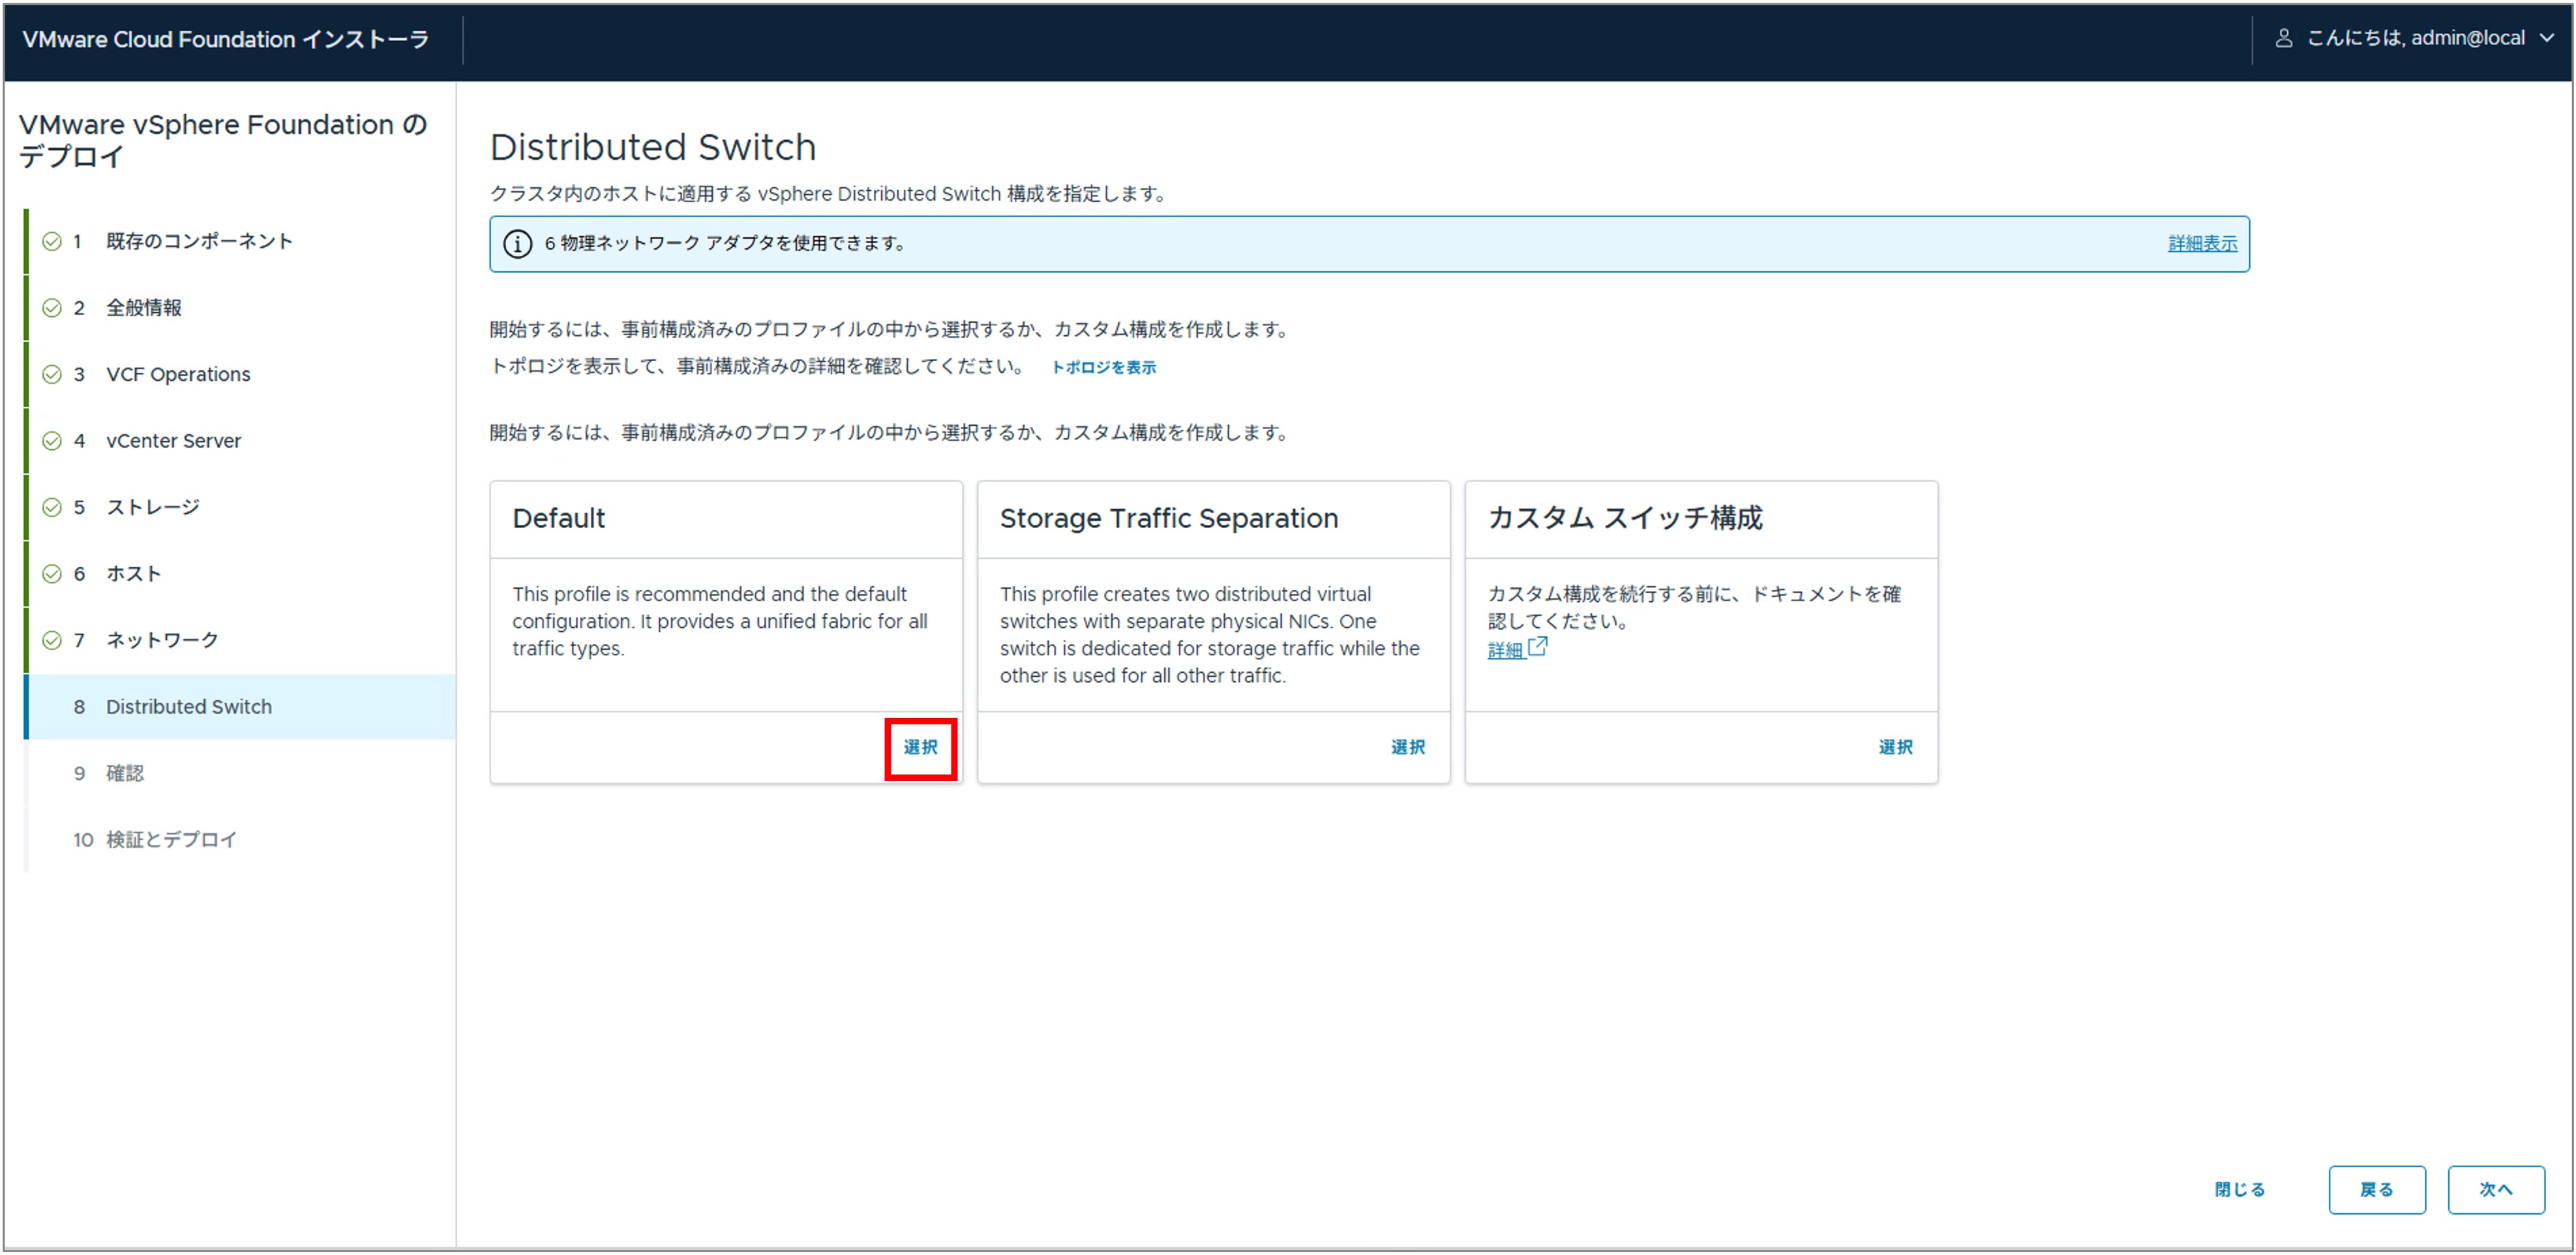Viewport: 2576px width, 1255px height.
Task: Click the green checkmark beside VCF Operations
Action: click(x=52, y=374)
